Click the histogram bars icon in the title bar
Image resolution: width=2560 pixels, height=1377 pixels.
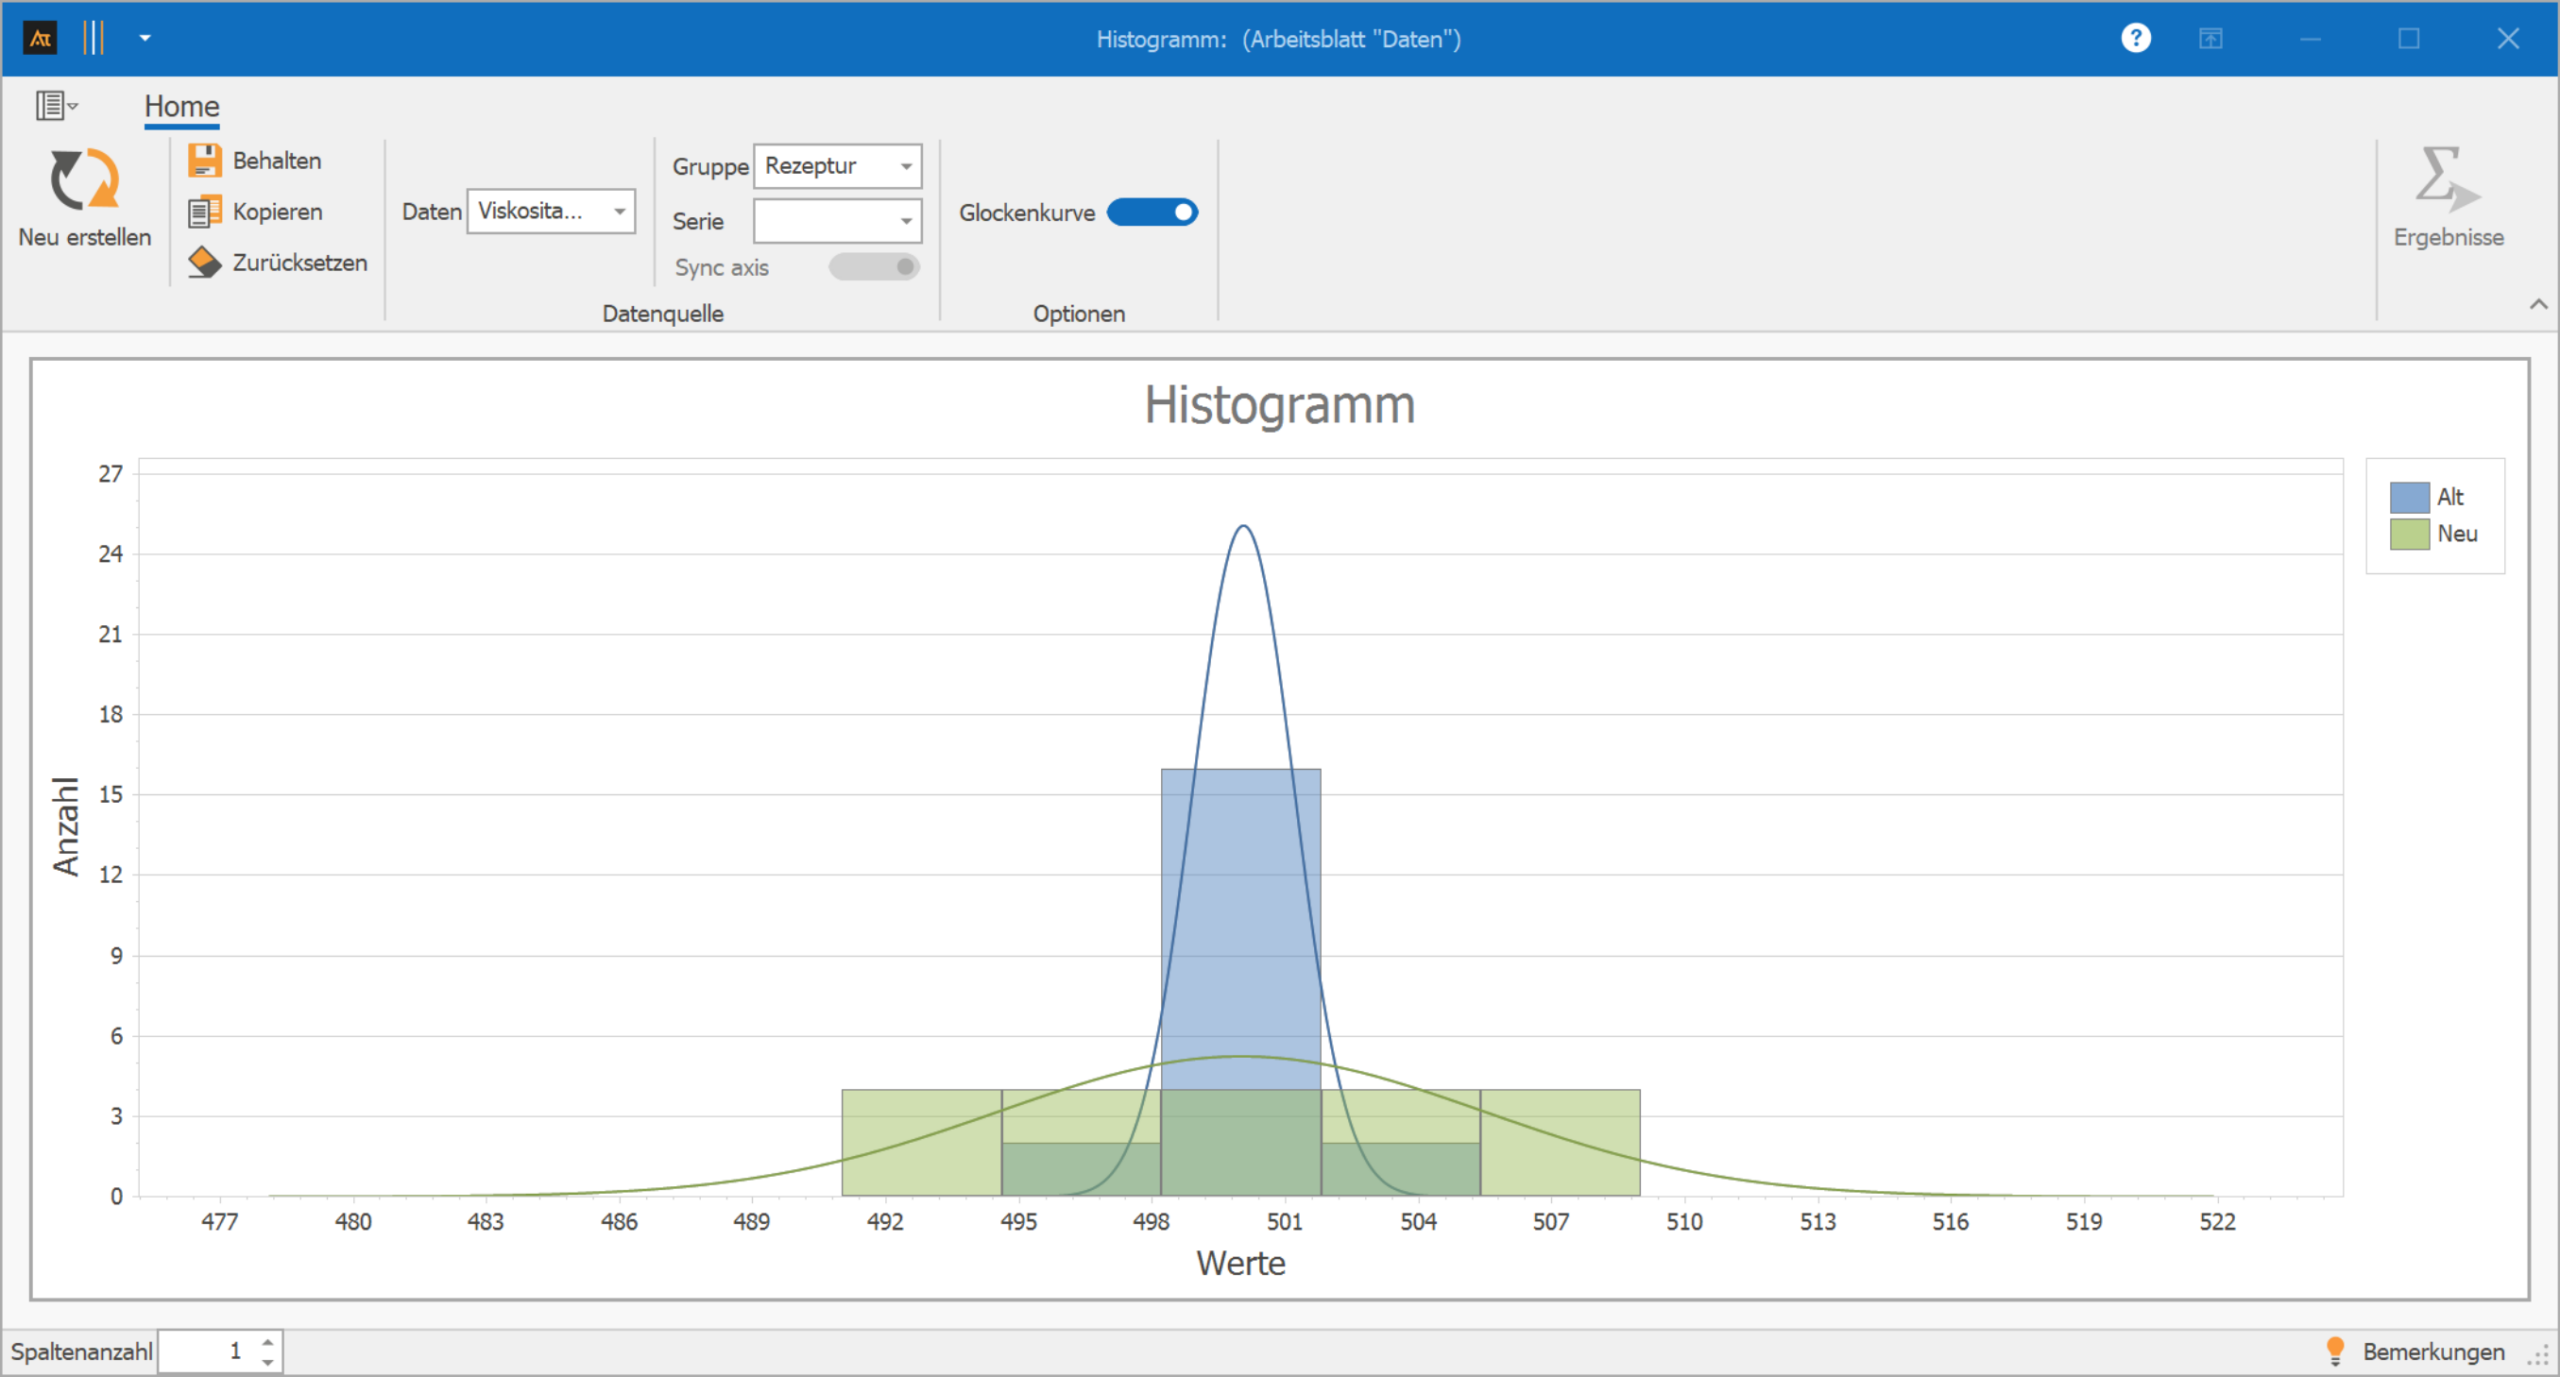click(x=93, y=38)
